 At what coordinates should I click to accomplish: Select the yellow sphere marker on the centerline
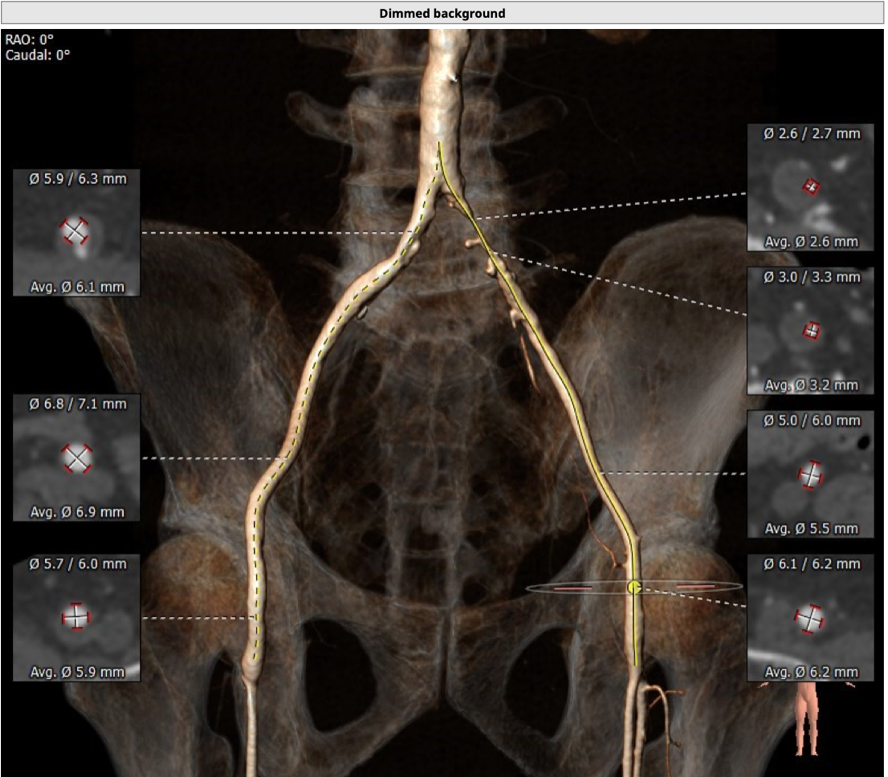634,587
